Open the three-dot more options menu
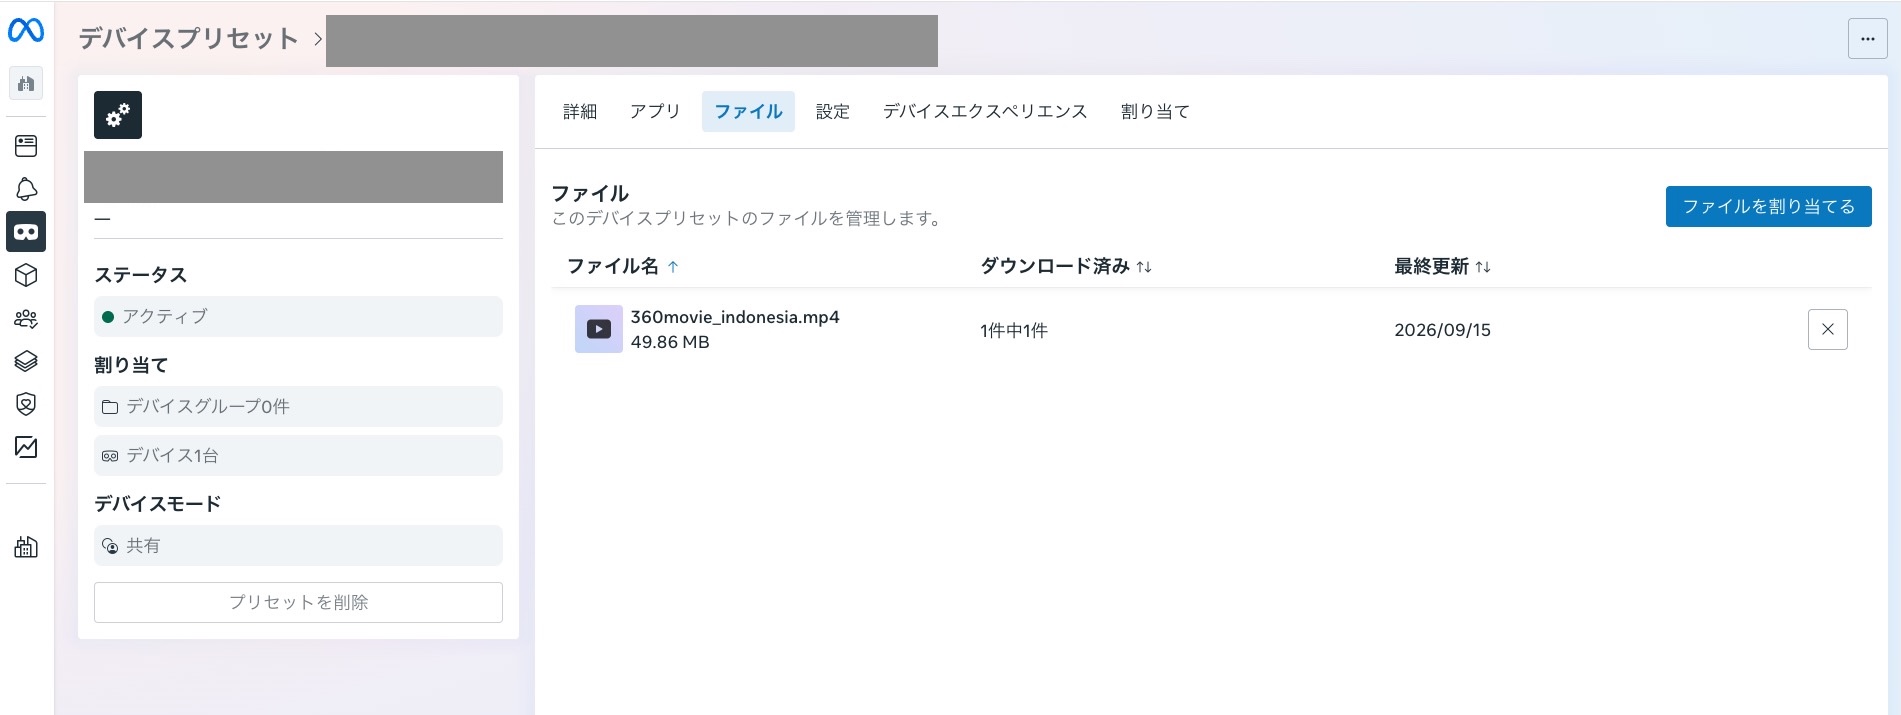The width and height of the screenshot is (1901, 715). tap(1867, 39)
